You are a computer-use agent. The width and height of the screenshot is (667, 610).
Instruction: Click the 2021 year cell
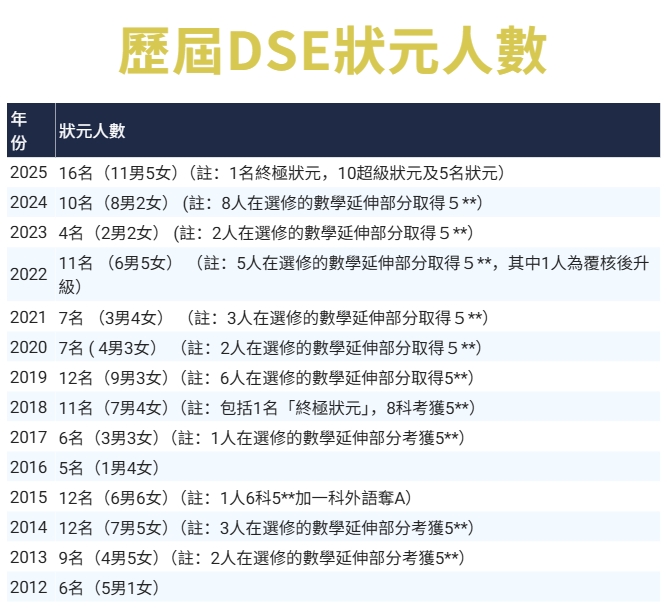coord(31,317)
